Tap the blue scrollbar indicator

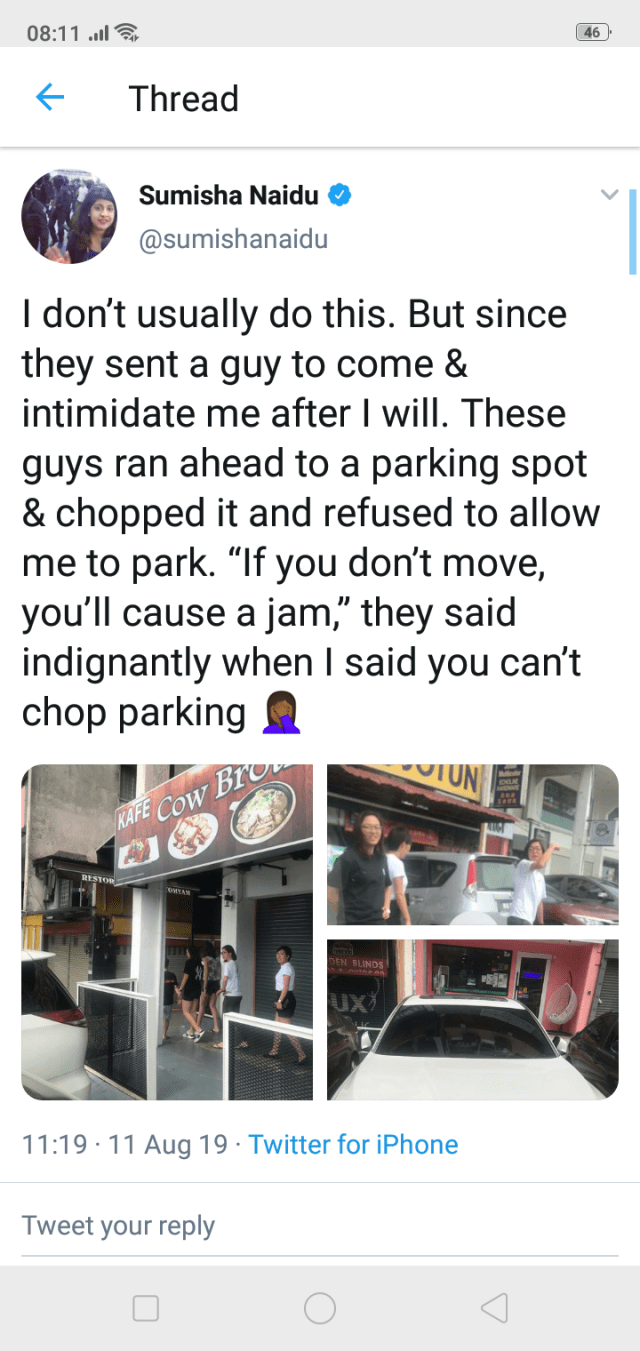(632, 230)
